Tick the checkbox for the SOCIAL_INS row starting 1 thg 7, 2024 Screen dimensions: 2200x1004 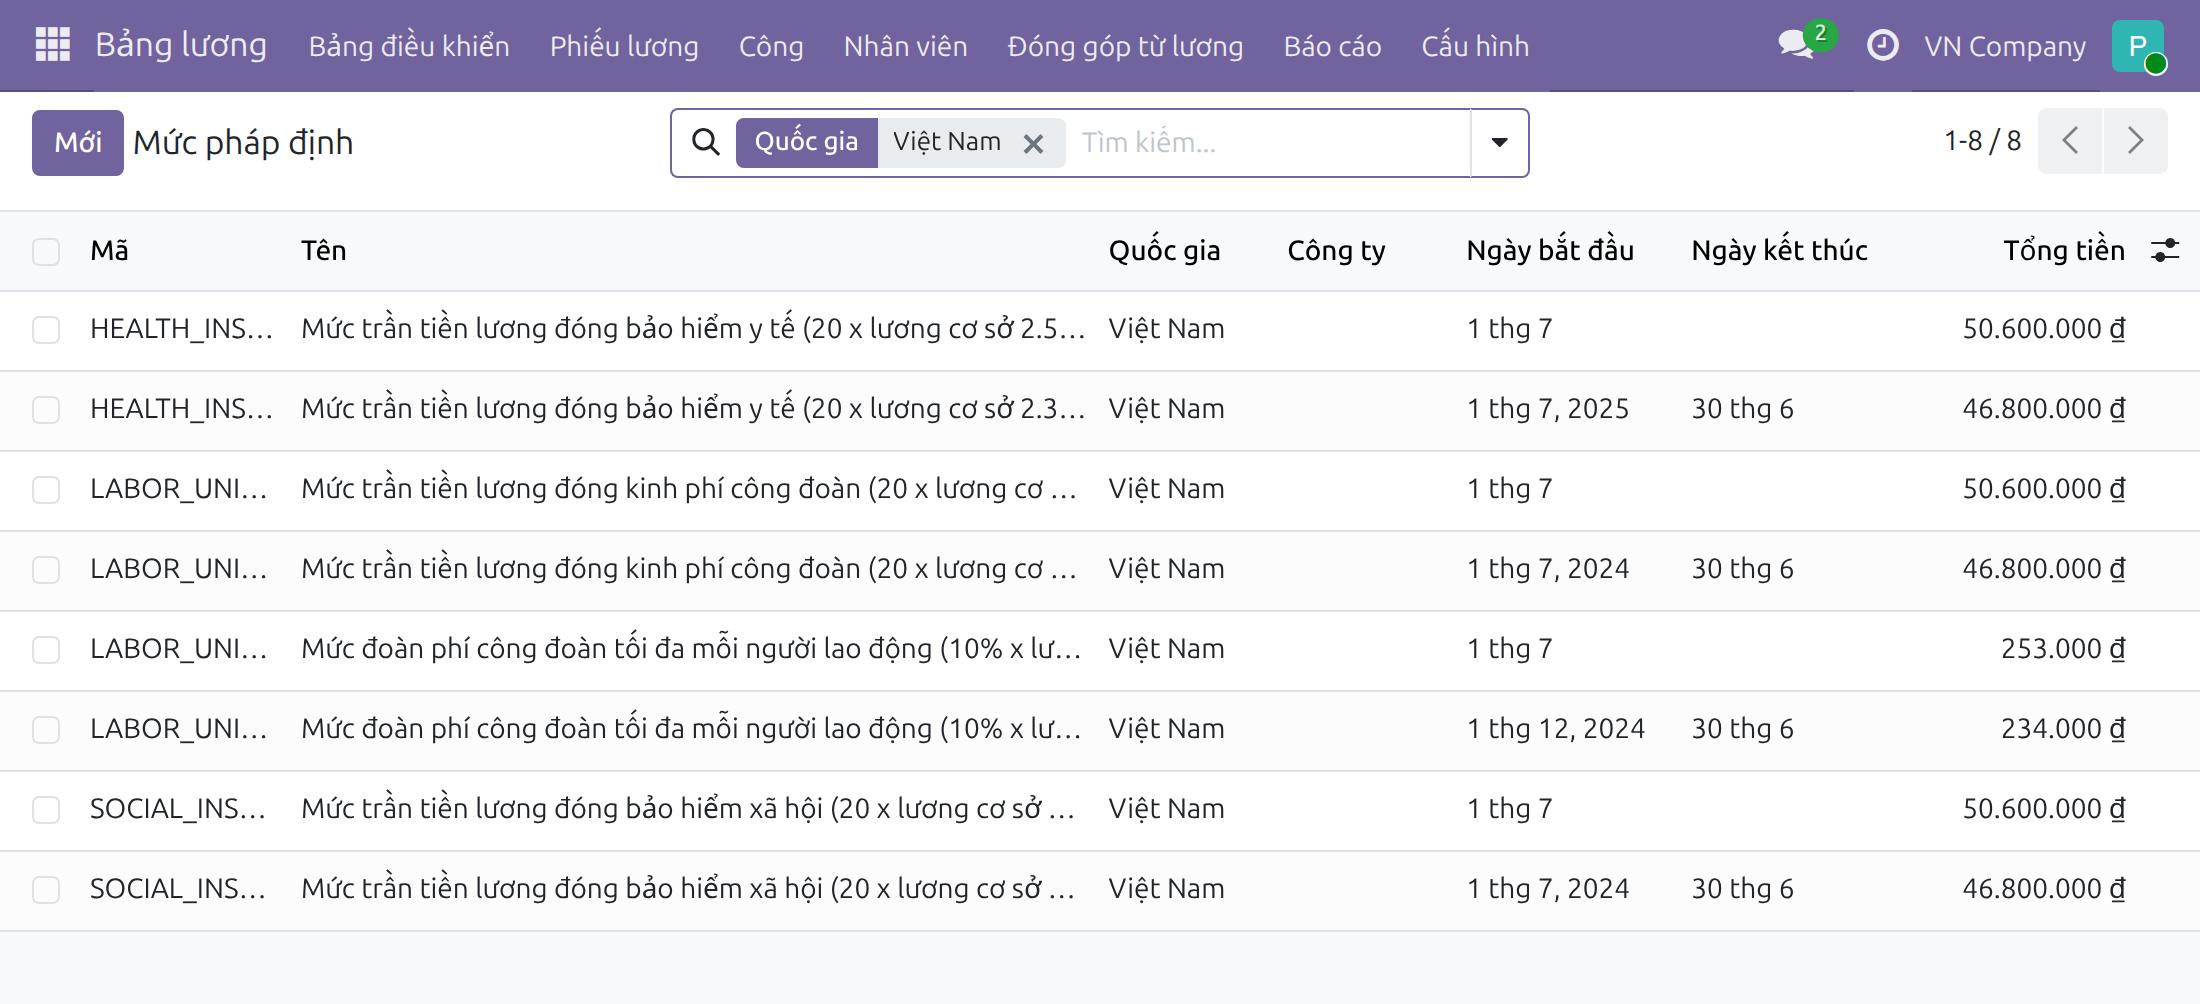(46, 890)
